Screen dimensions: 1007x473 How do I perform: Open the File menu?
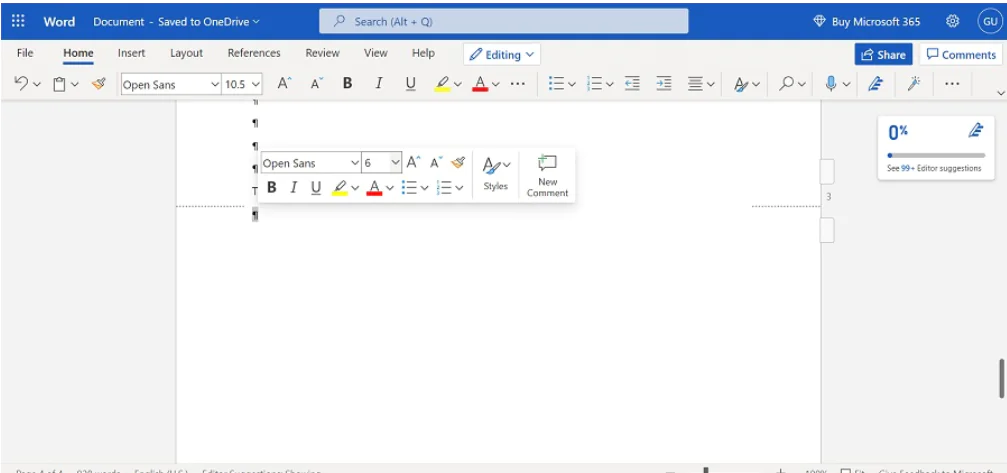[25, 53]
